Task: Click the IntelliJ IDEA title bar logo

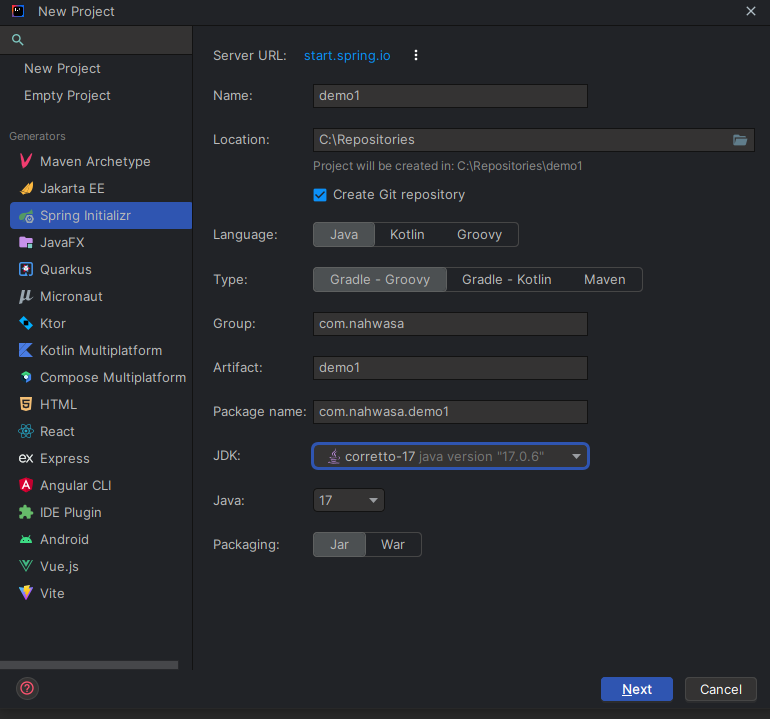Action: coord(18,11)
